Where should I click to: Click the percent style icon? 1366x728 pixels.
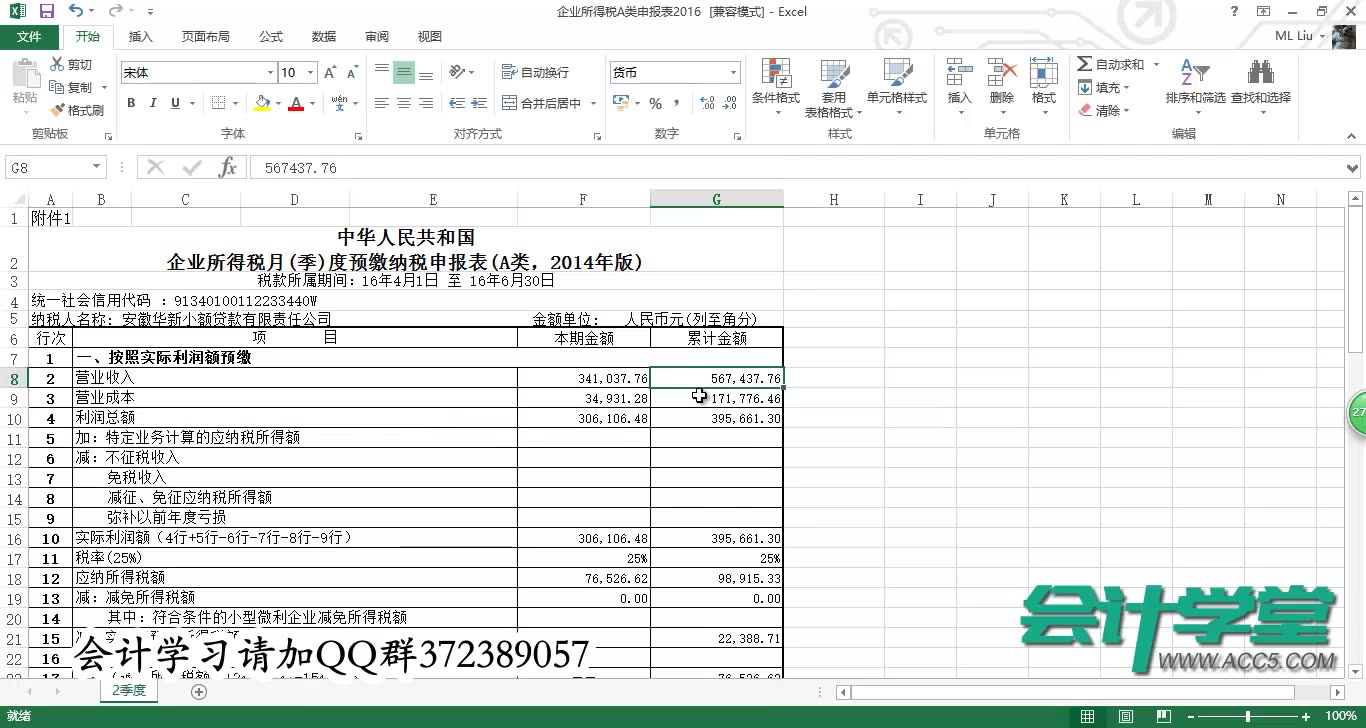(x=655, y=102)
